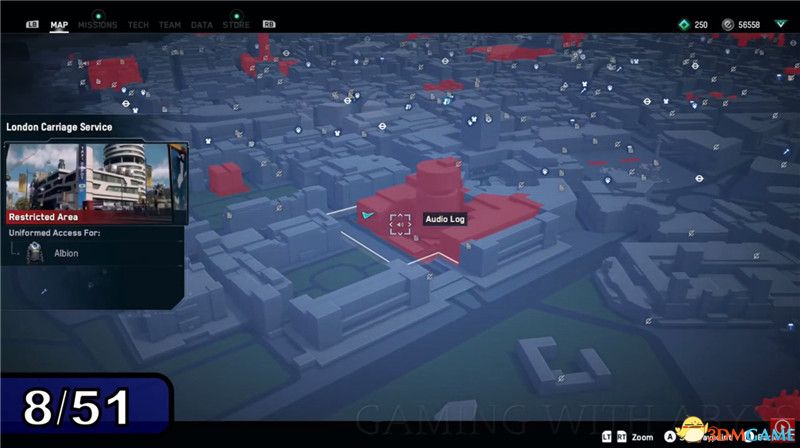The height and width of the screenshot is (448, 800).
Task: Click the Albion faction name
Action: 66,253
